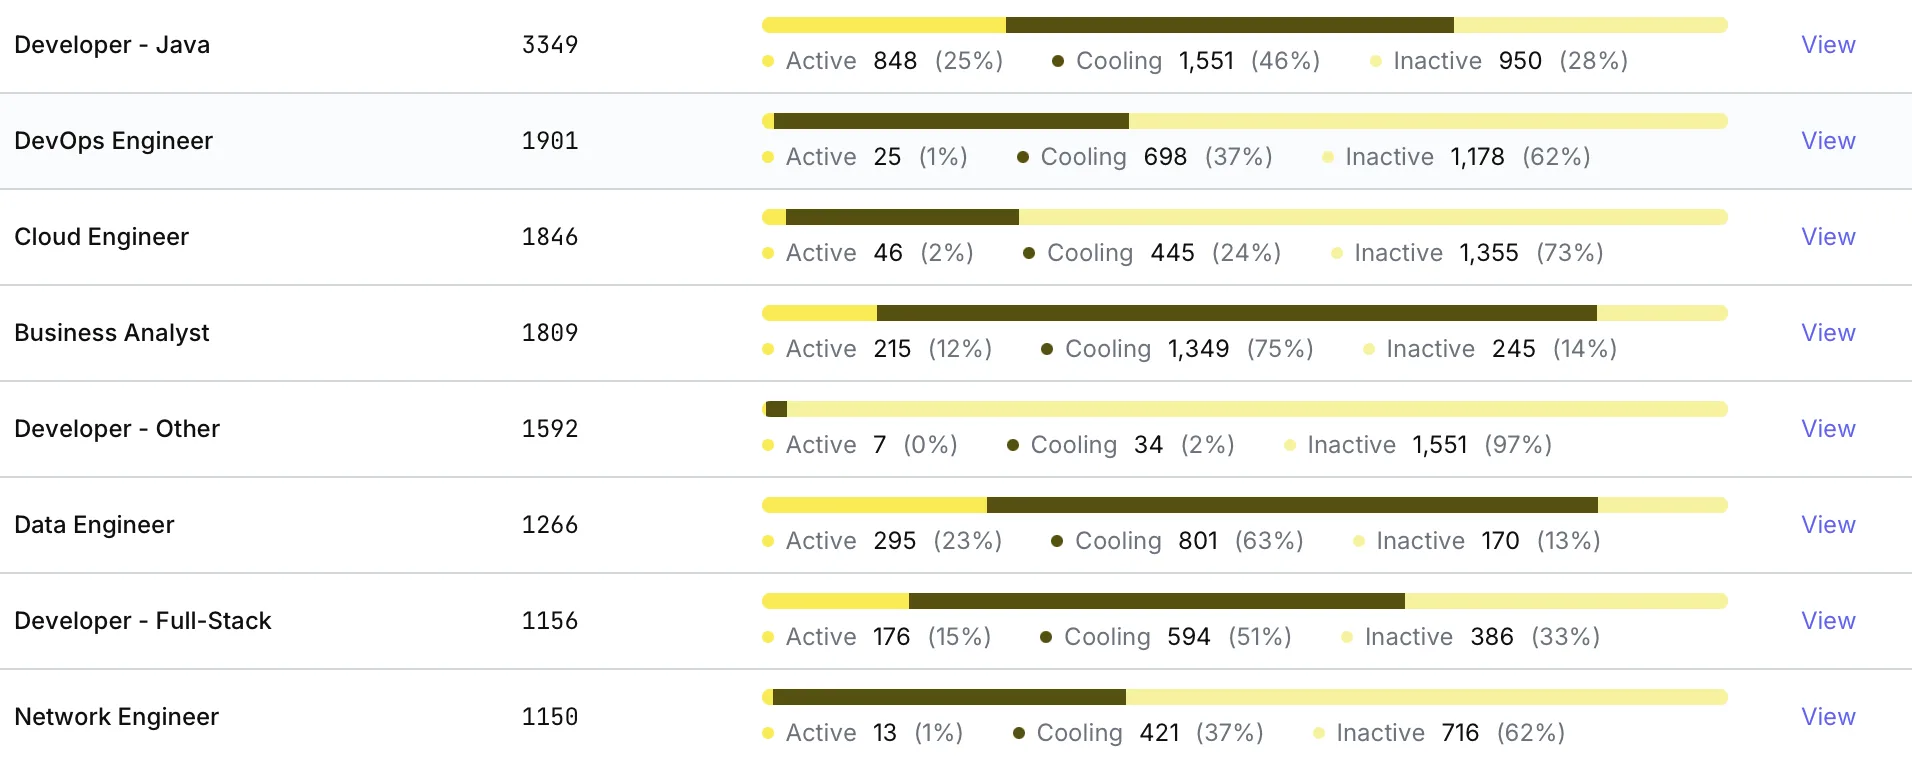This screenshot has width=1912, height=764.
Task: Click the Inactive legend dot in the Network Engineer row
Action: tap(1319, 733)
